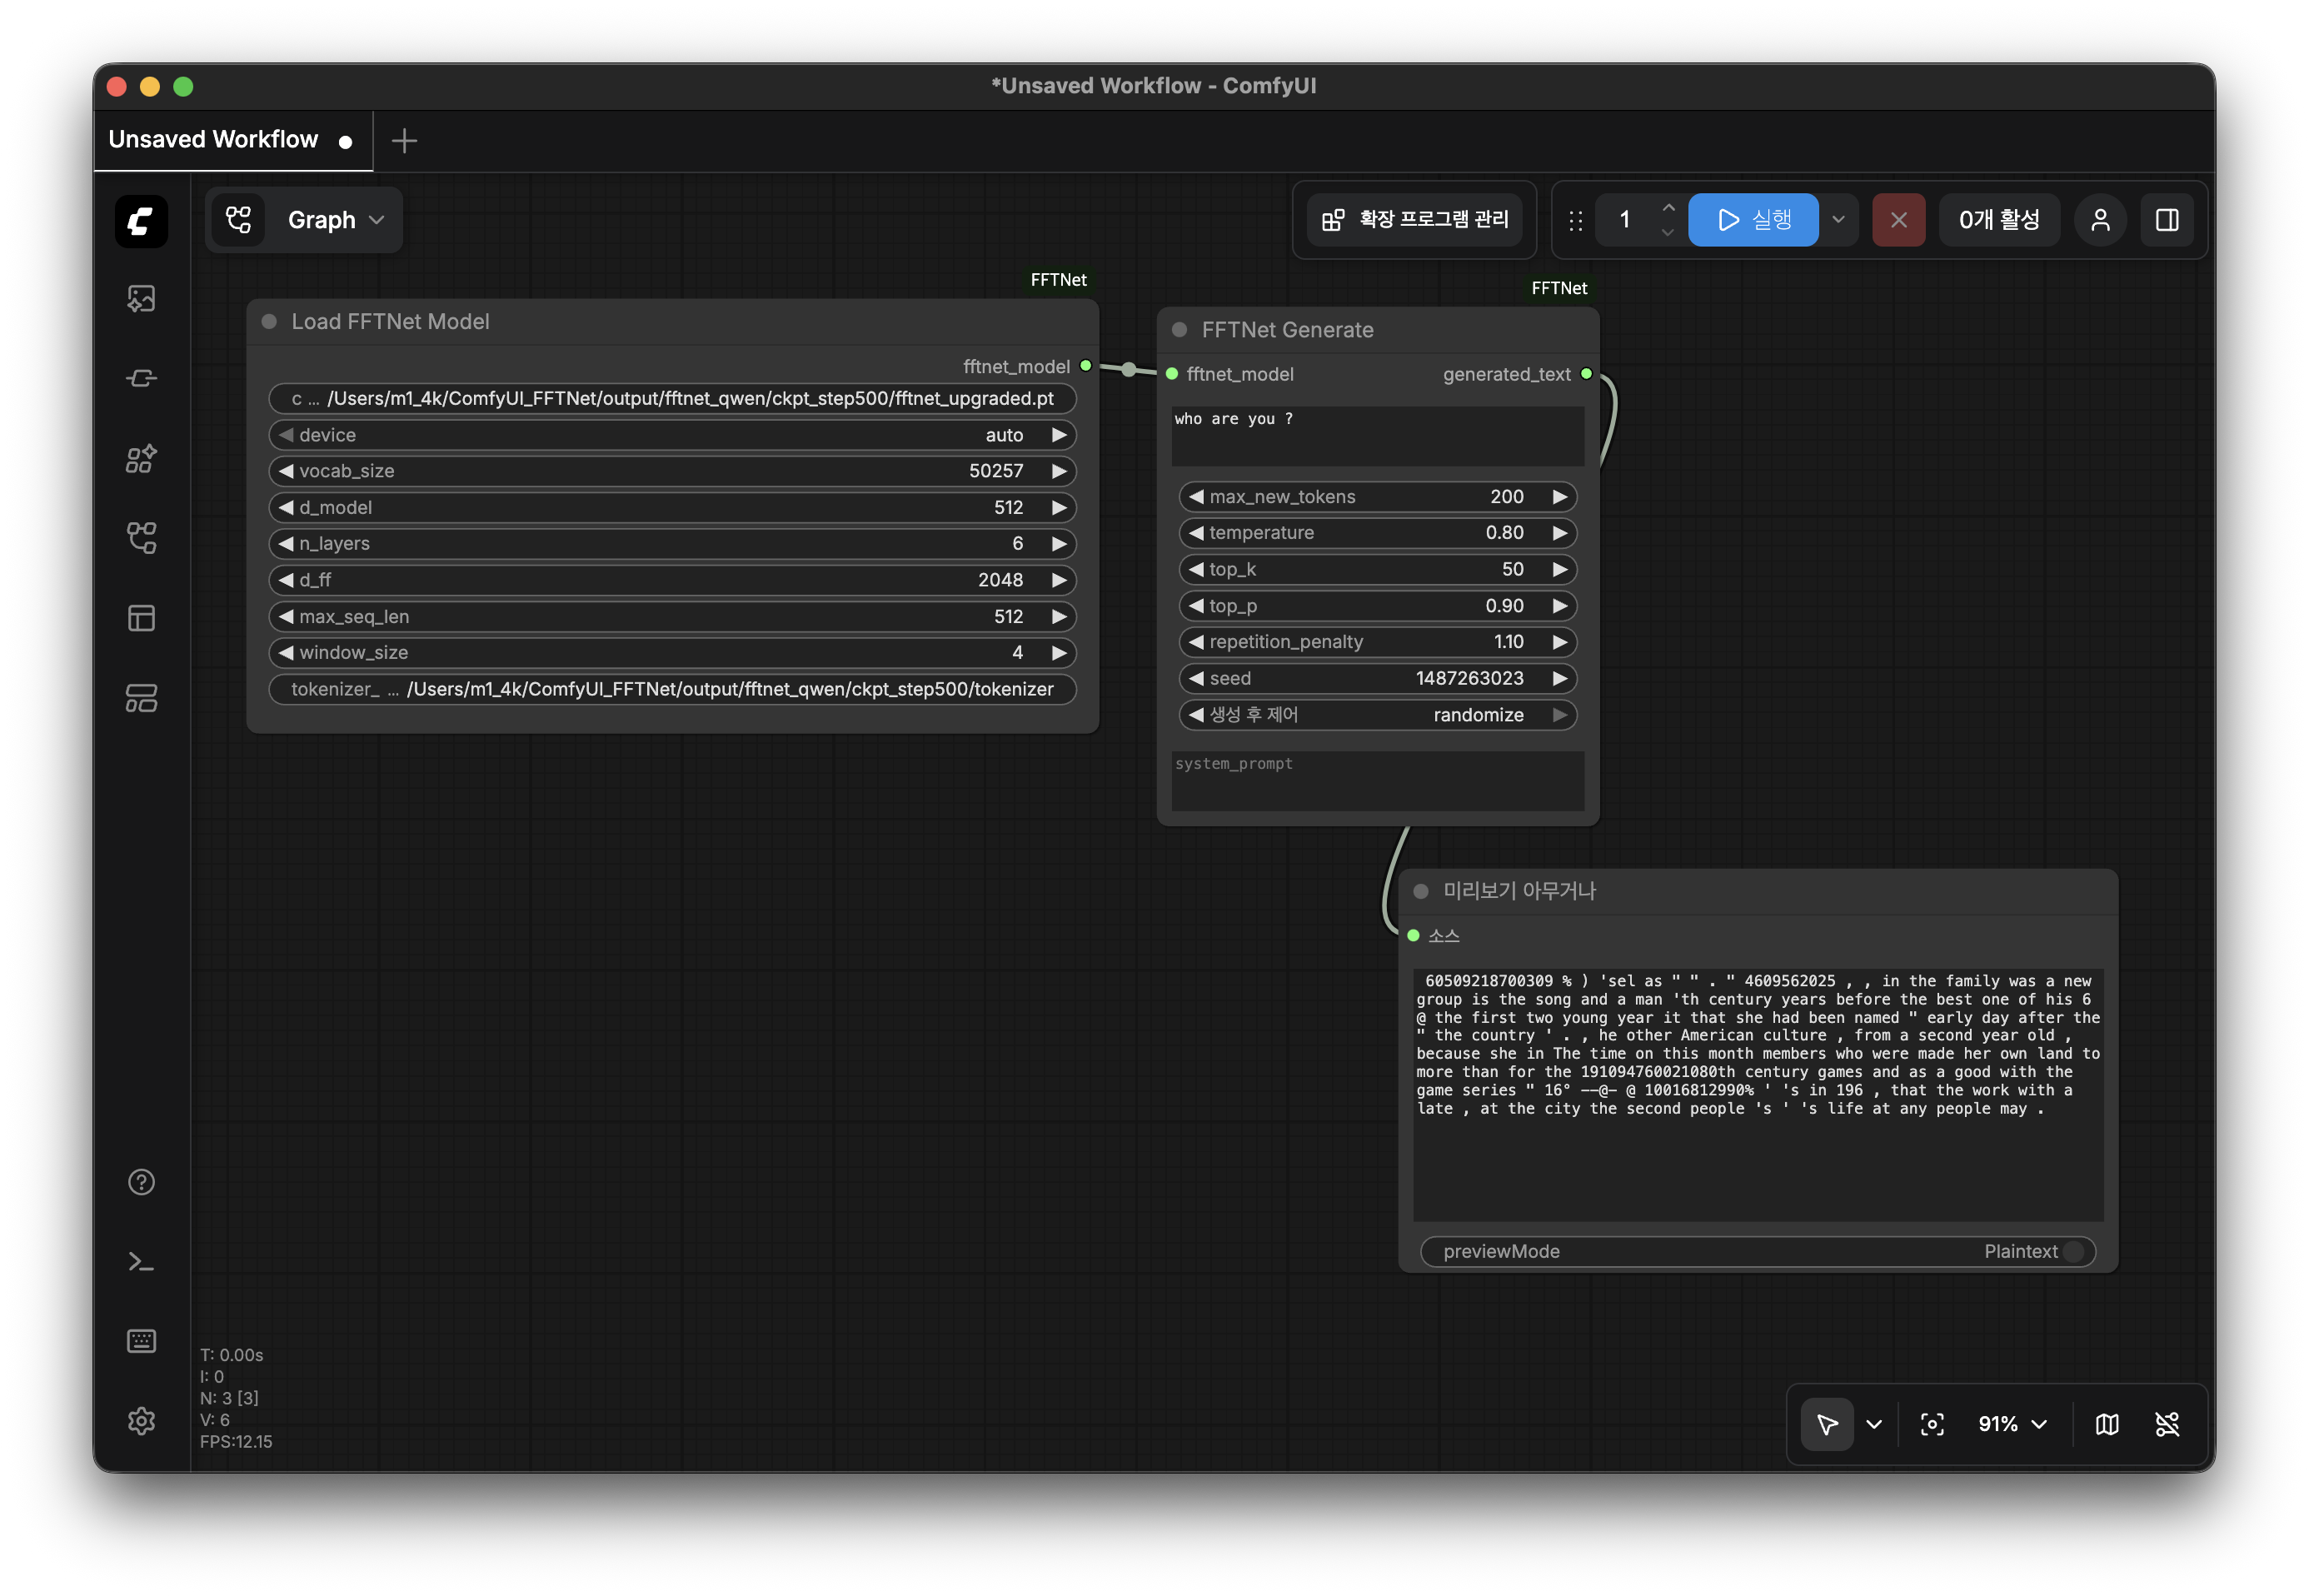Viewport: 2309px width, 1596px height.
Task: Open the queue stack icon in sidebar
Action: [141, 698]
